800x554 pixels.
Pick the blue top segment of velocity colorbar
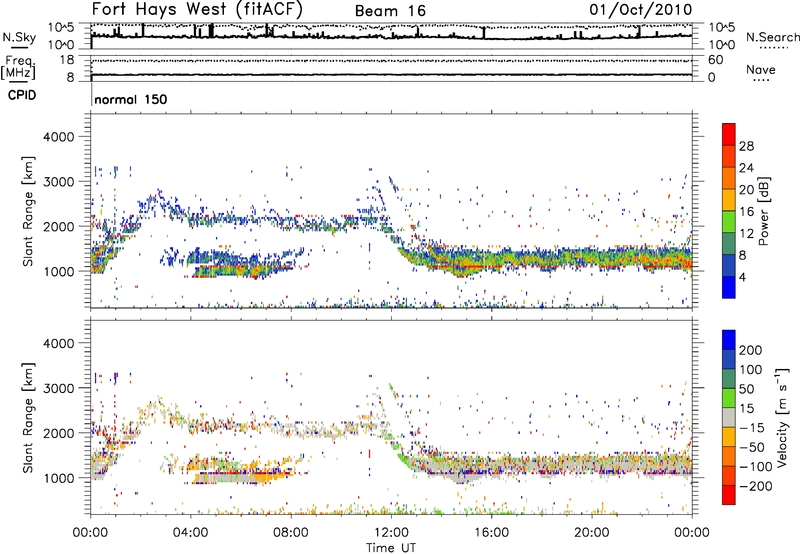(x=729, y=340)
